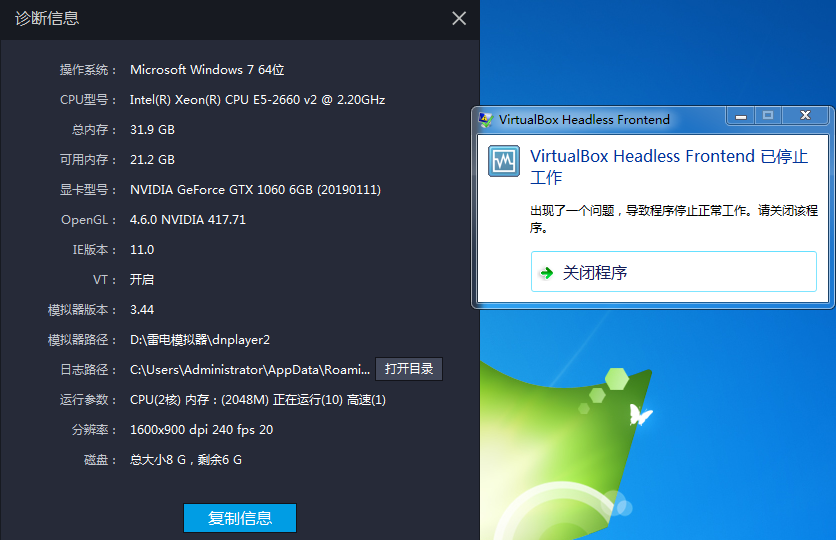Close the VirtualBox Headless Frontend dialog window

pos(805,116)
